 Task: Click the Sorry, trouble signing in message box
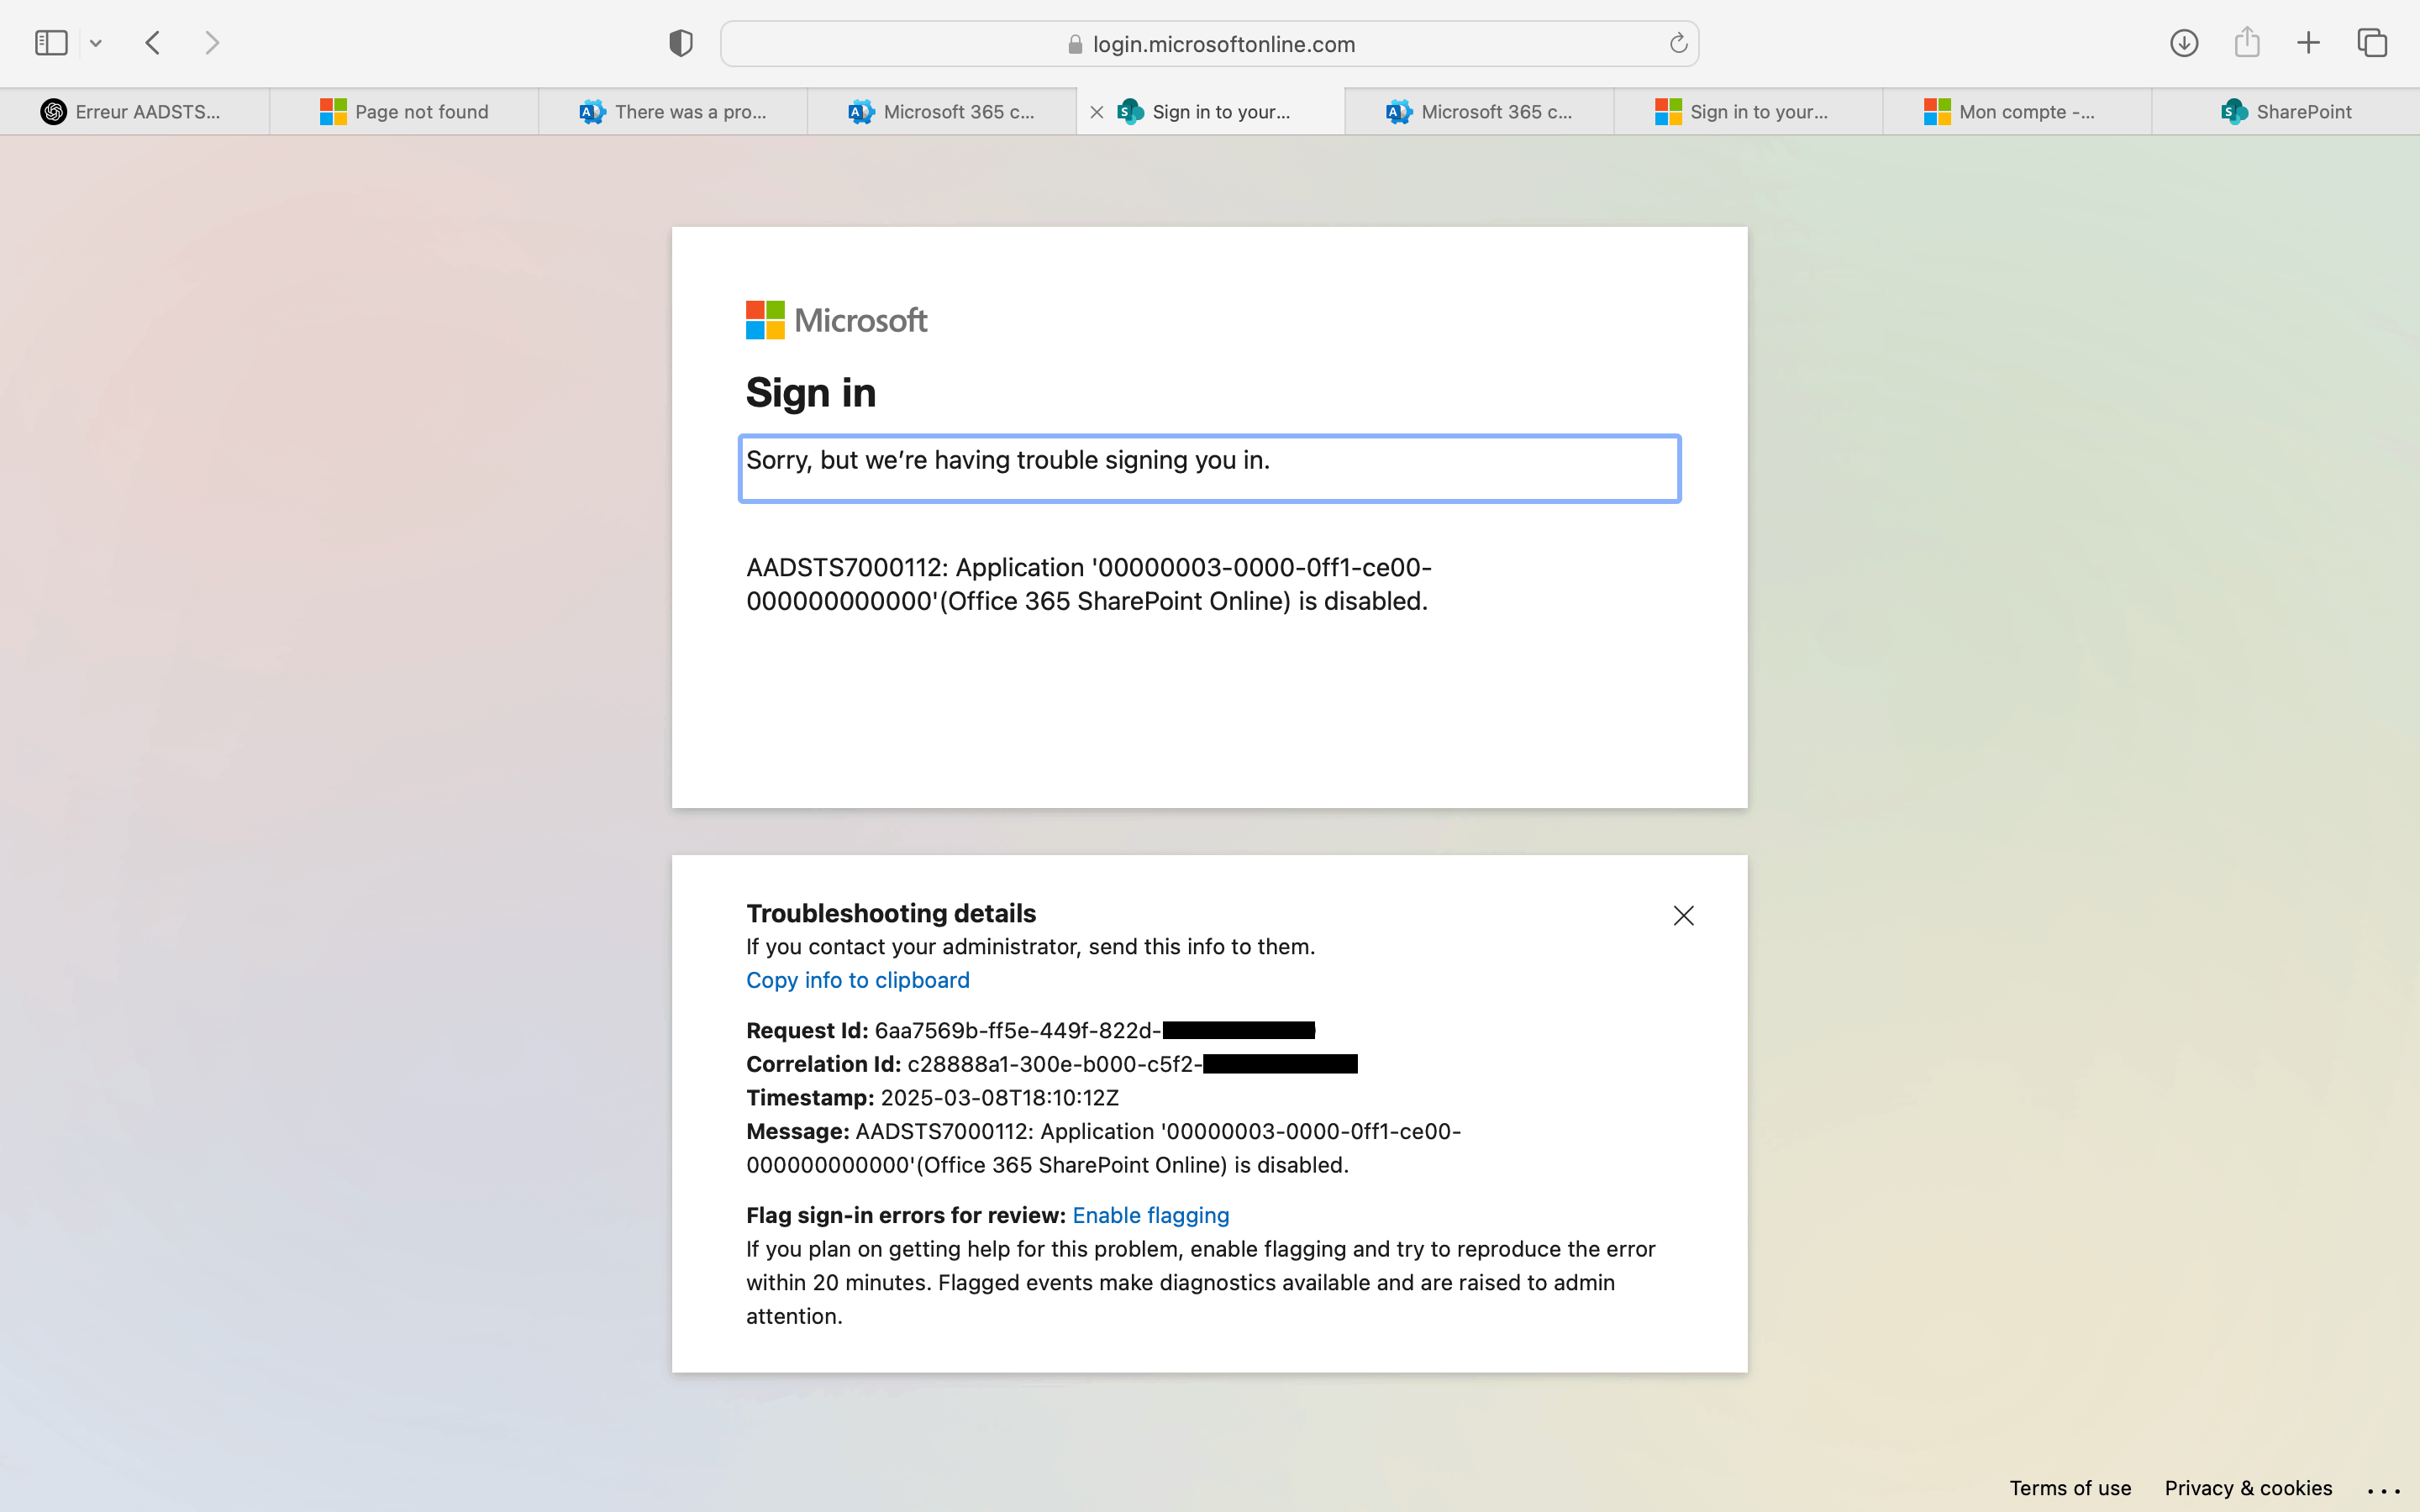(x=1209, y=468)
